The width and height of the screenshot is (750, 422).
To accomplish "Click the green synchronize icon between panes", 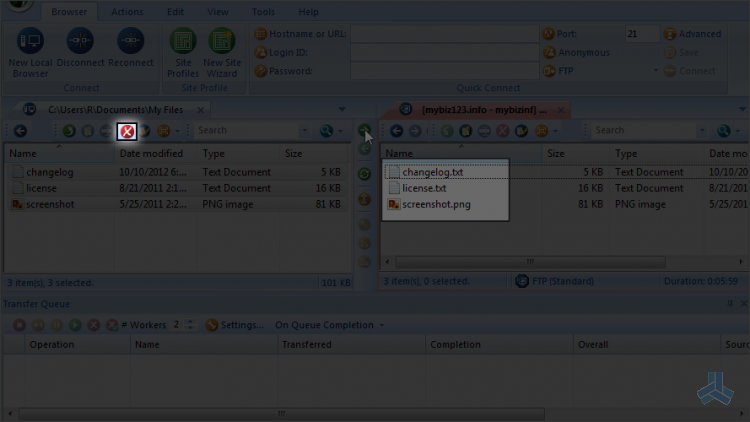I will click(x=364, y=174).
